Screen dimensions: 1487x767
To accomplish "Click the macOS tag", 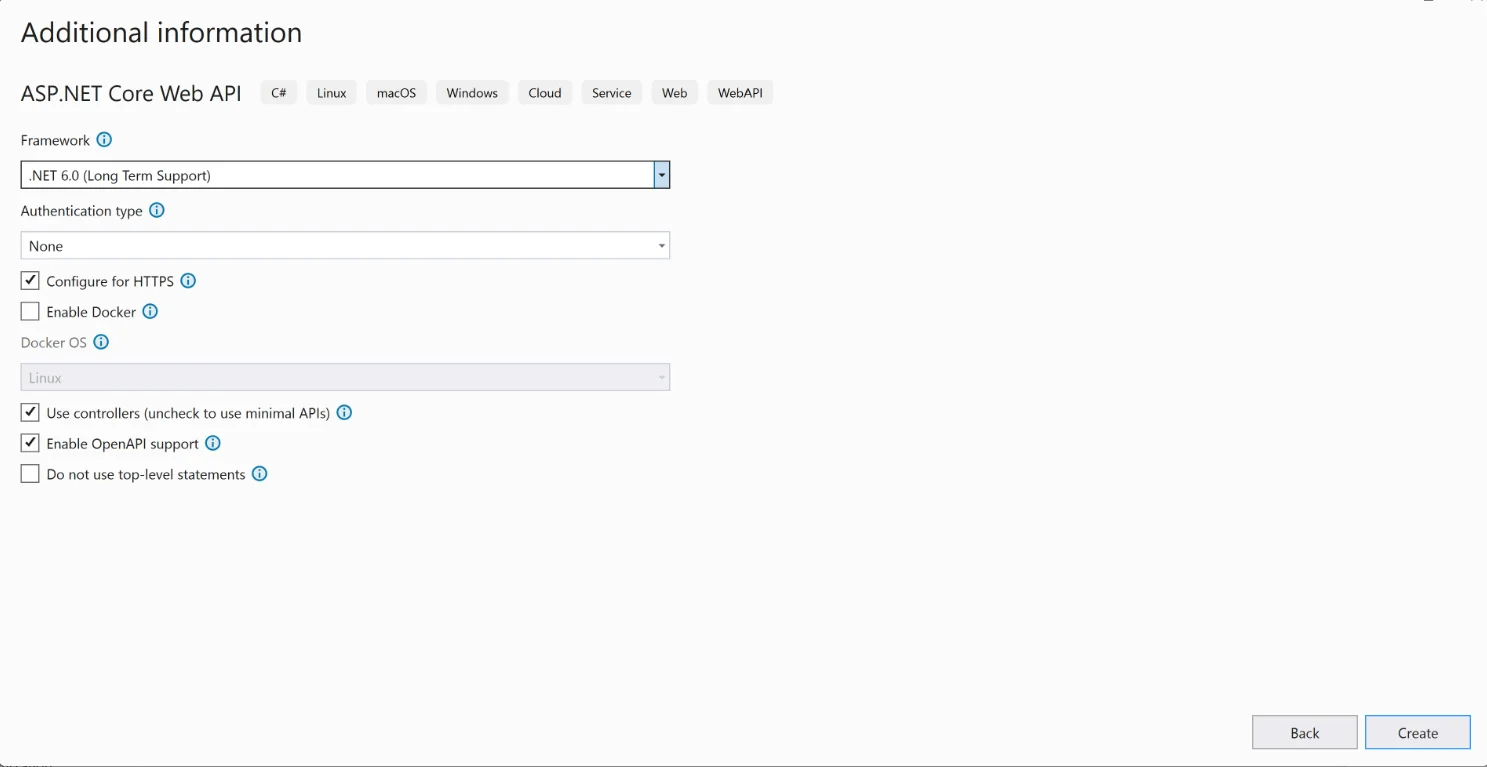I will pos(397,93).
